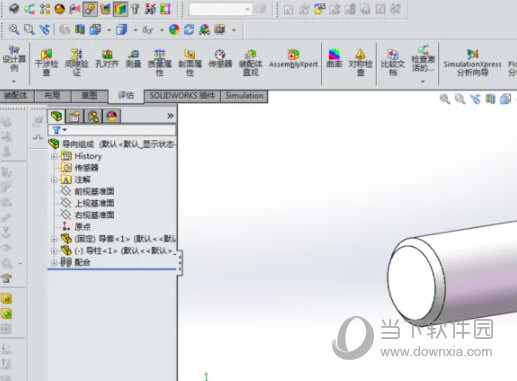Start SimulationXpress analysis wizard
Image resolution: width=517 pixels, height=381 pixels.
(472, 62)
